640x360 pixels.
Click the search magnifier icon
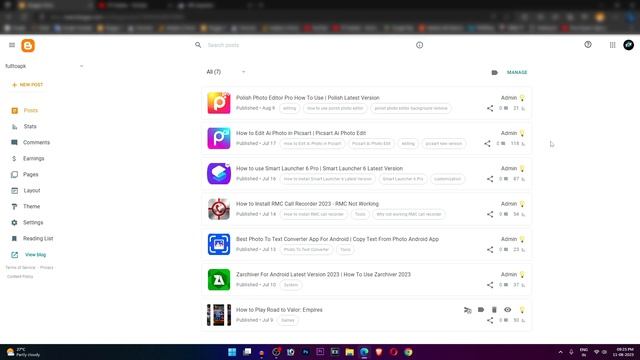pos(198,45)
